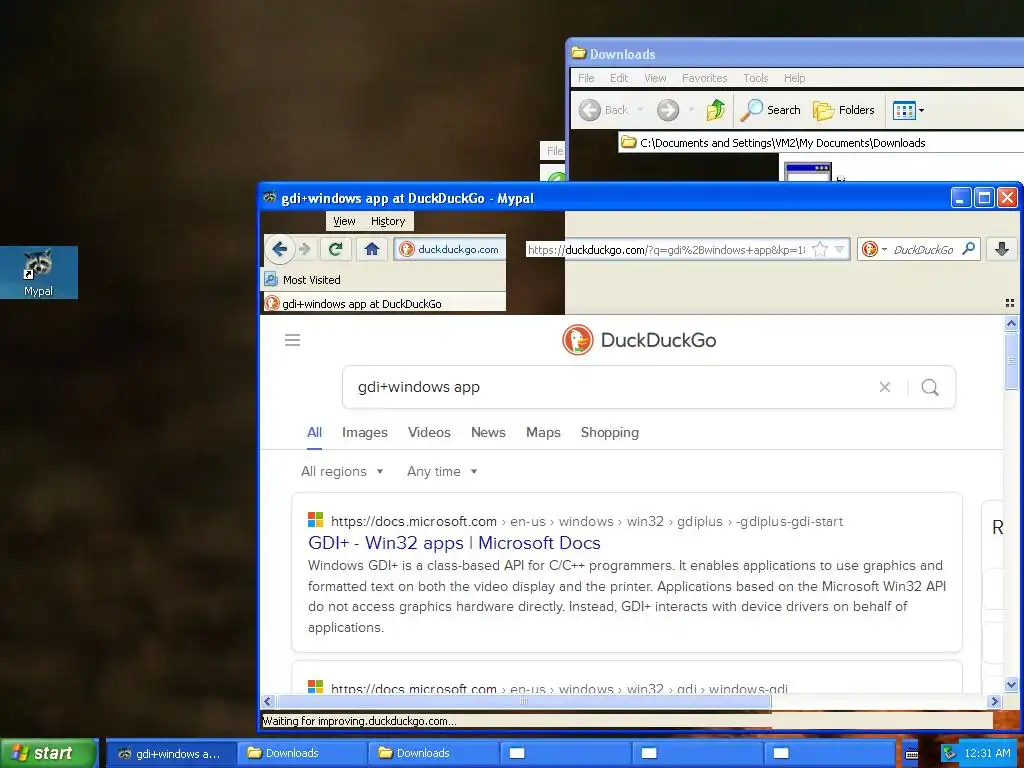Click the Forward button in Downloads window
This screenshot has width=1024, height=768.
667,110
